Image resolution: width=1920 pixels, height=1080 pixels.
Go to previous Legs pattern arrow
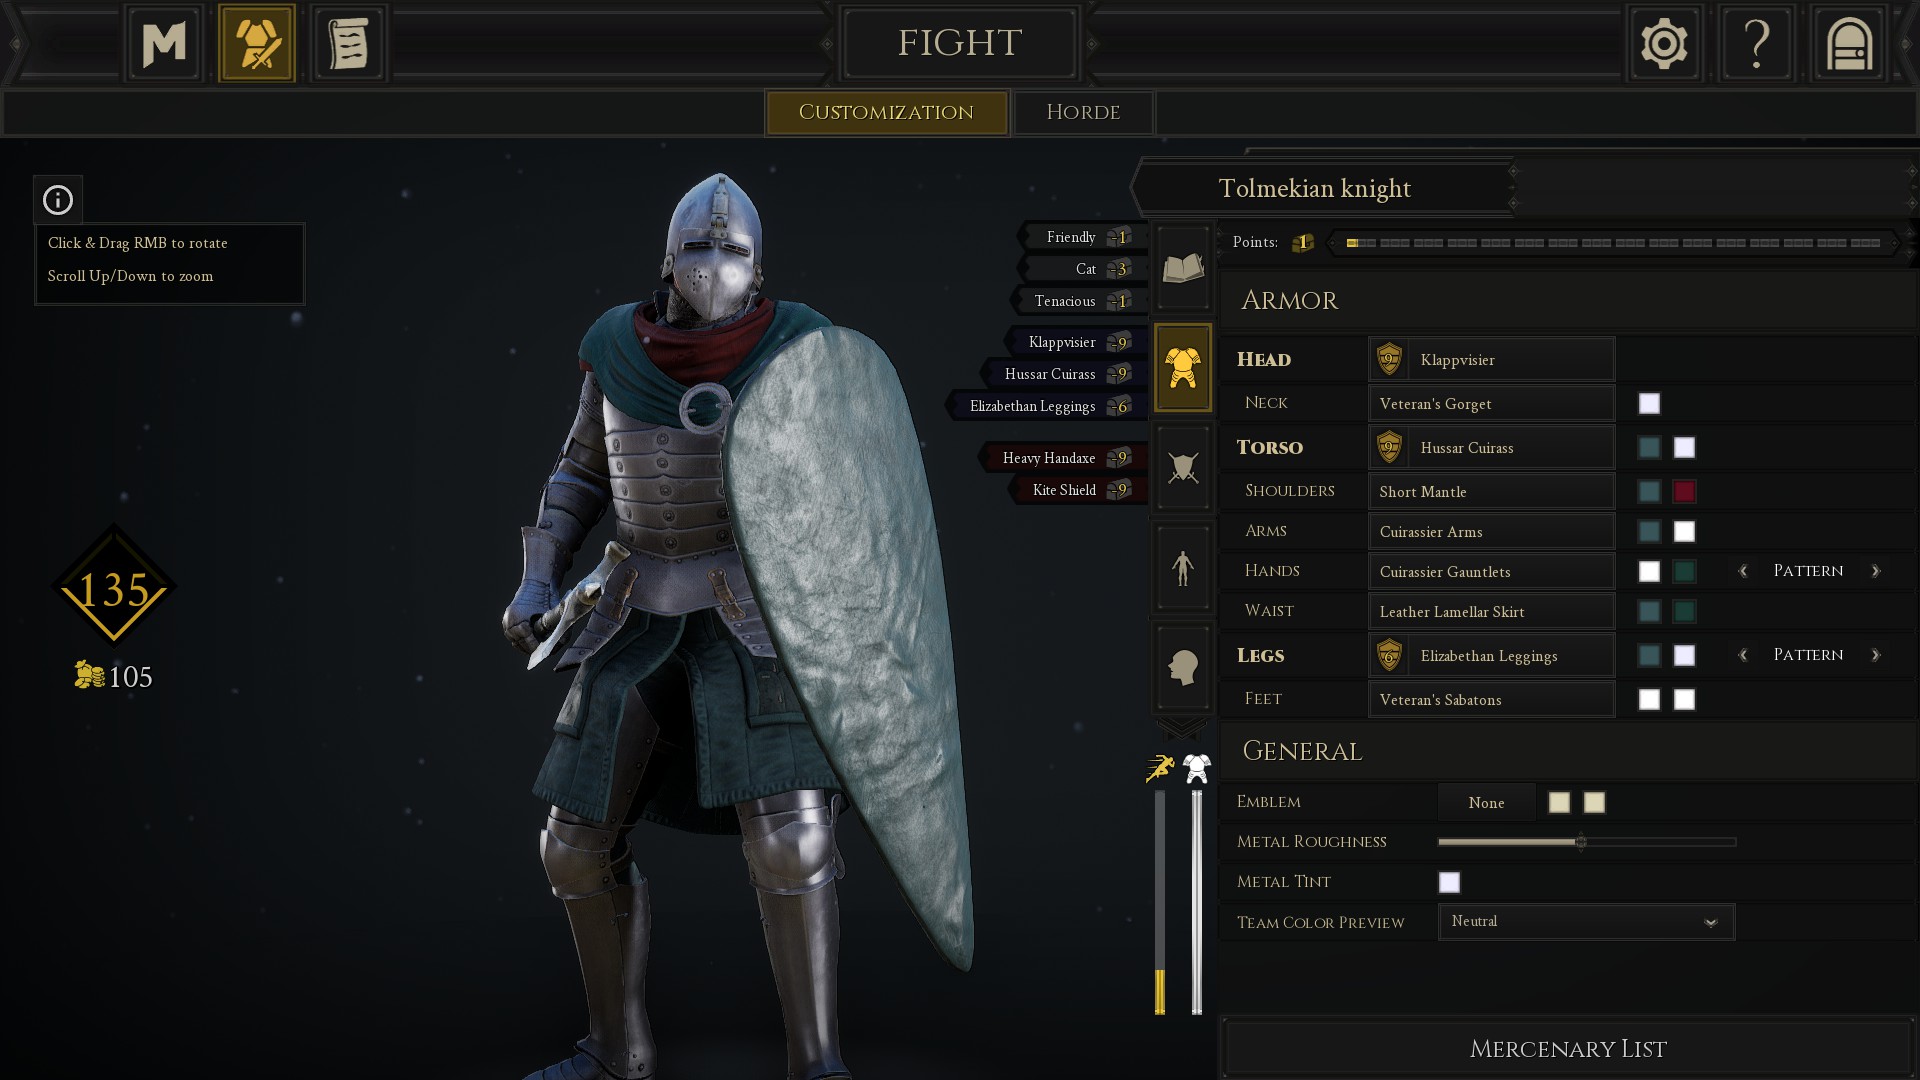click(1743, 655)
